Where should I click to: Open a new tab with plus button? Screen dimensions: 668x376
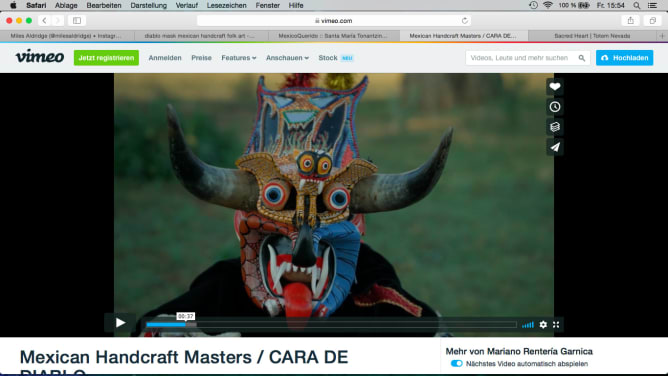point(662,36)
